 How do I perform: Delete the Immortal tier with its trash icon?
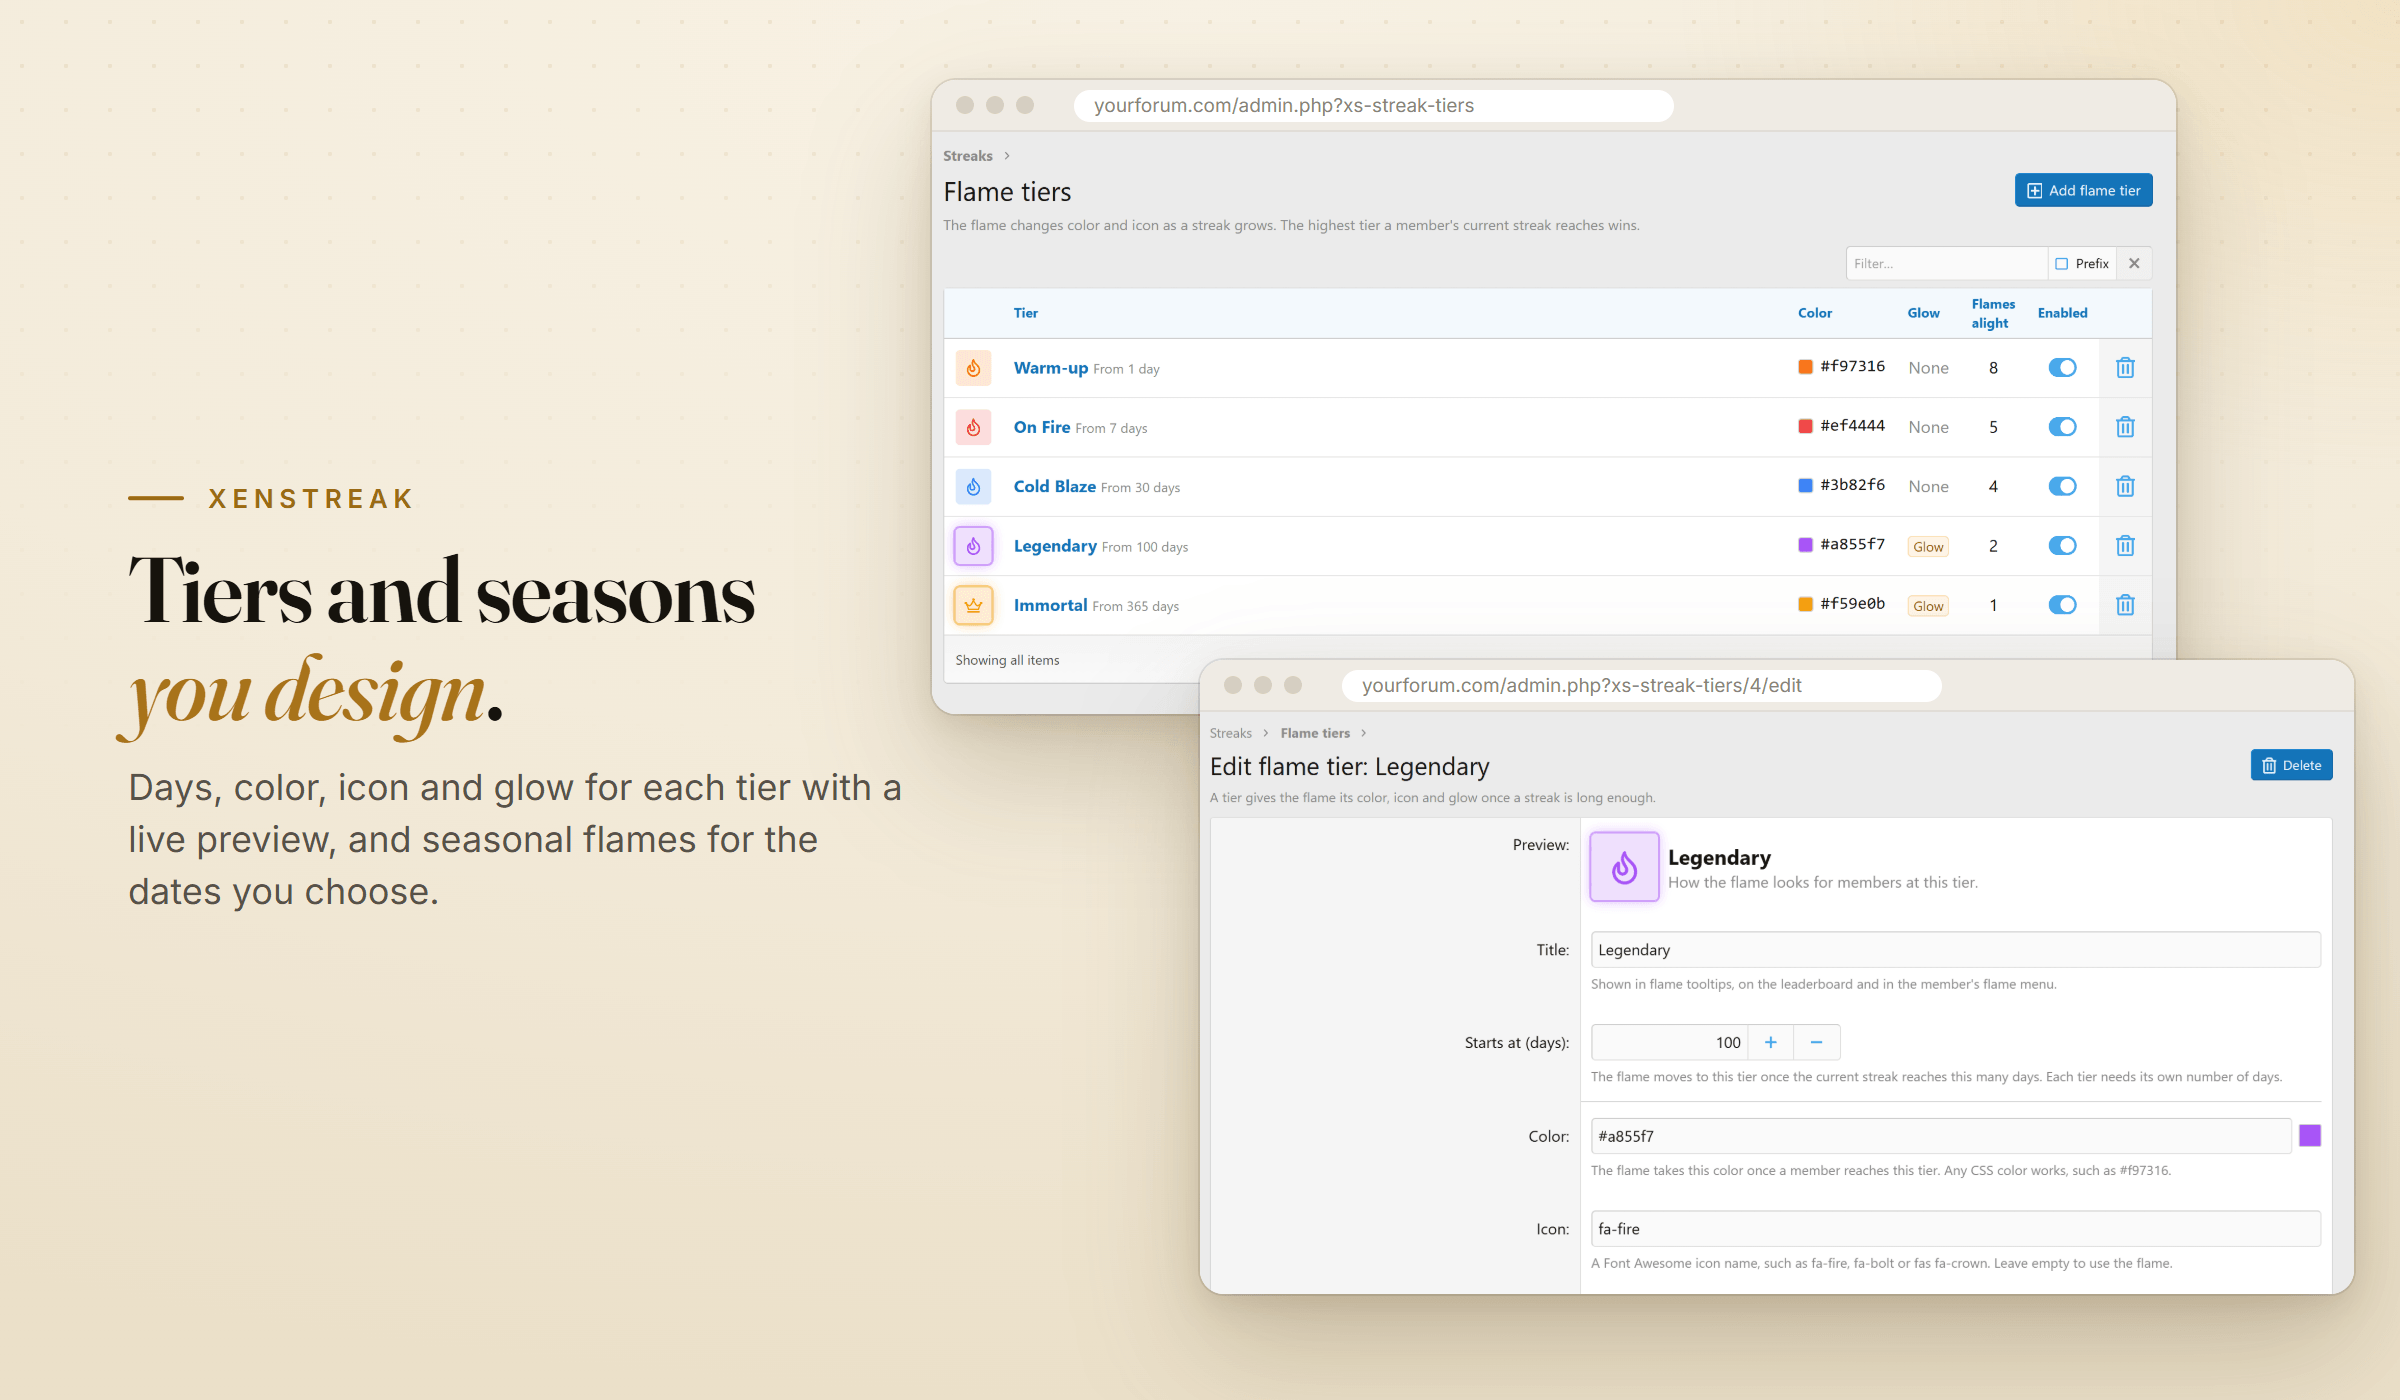click(2125, 605)
